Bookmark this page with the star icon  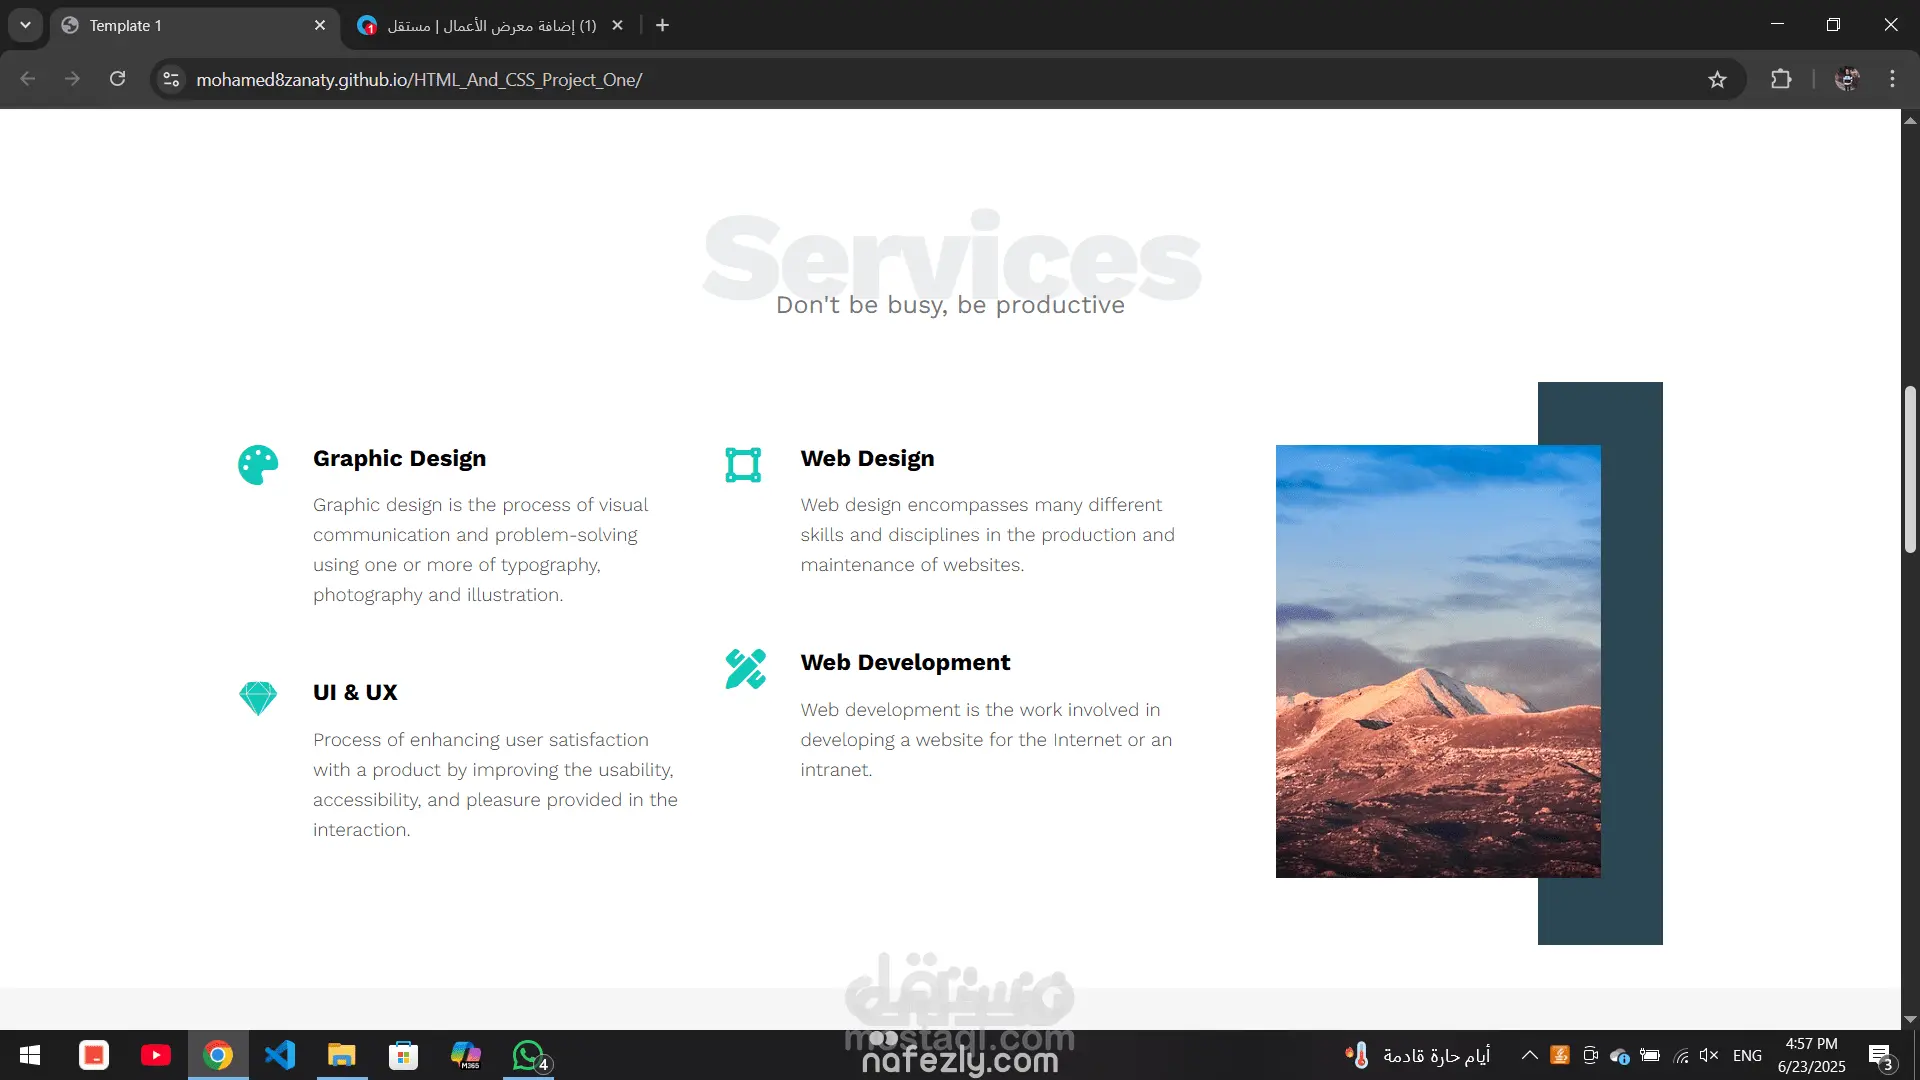(1717, 80)
